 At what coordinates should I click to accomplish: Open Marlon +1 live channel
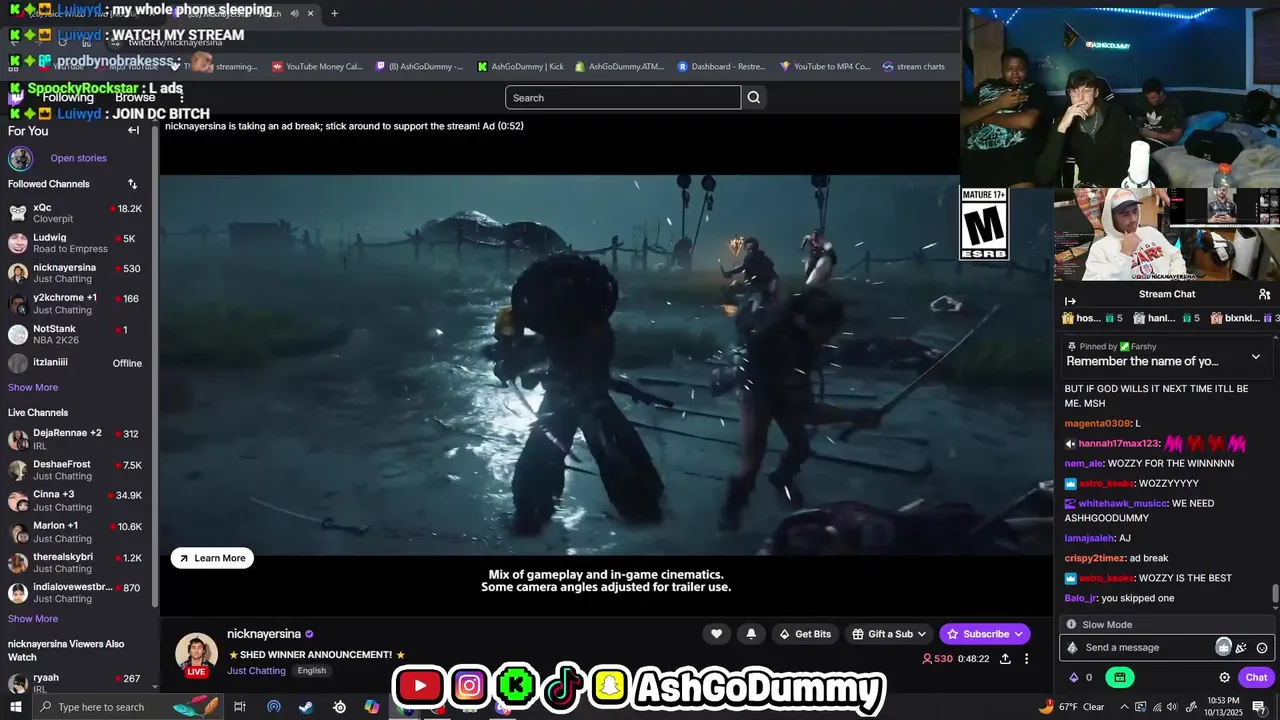[x=75, y=532]
